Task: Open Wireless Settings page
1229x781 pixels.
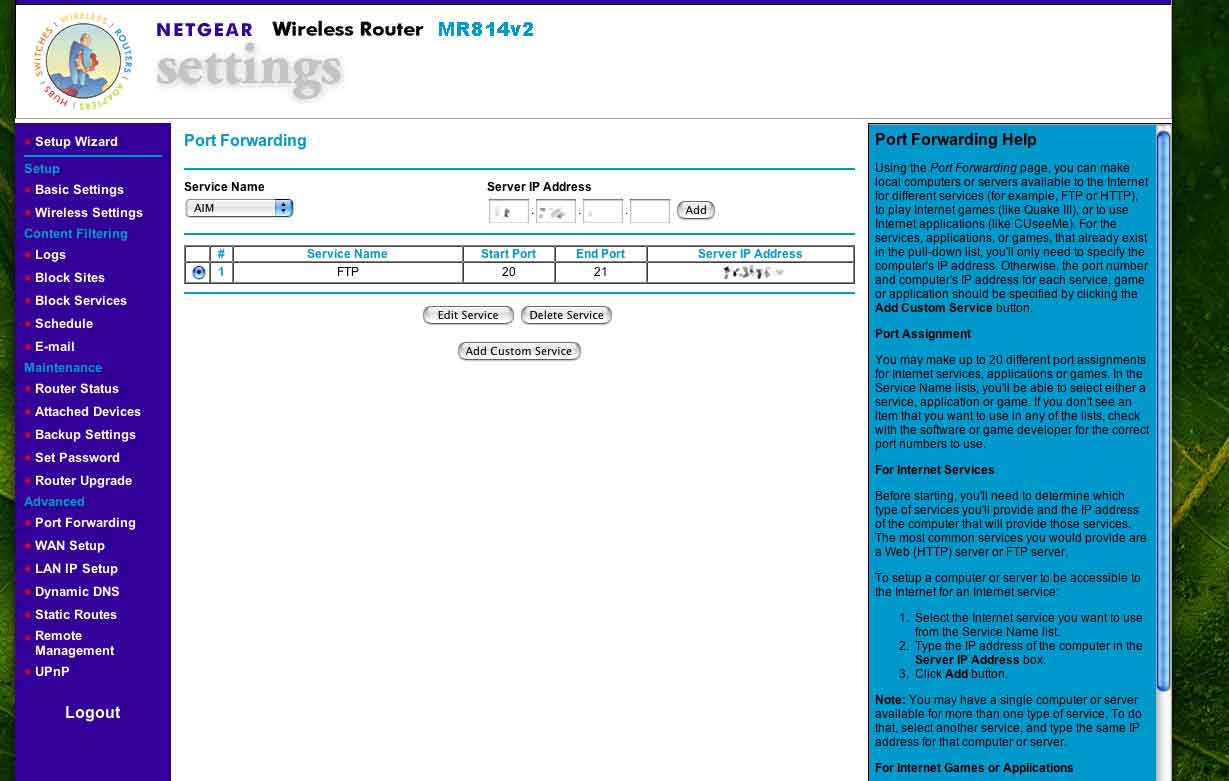Action: [89, 213]
